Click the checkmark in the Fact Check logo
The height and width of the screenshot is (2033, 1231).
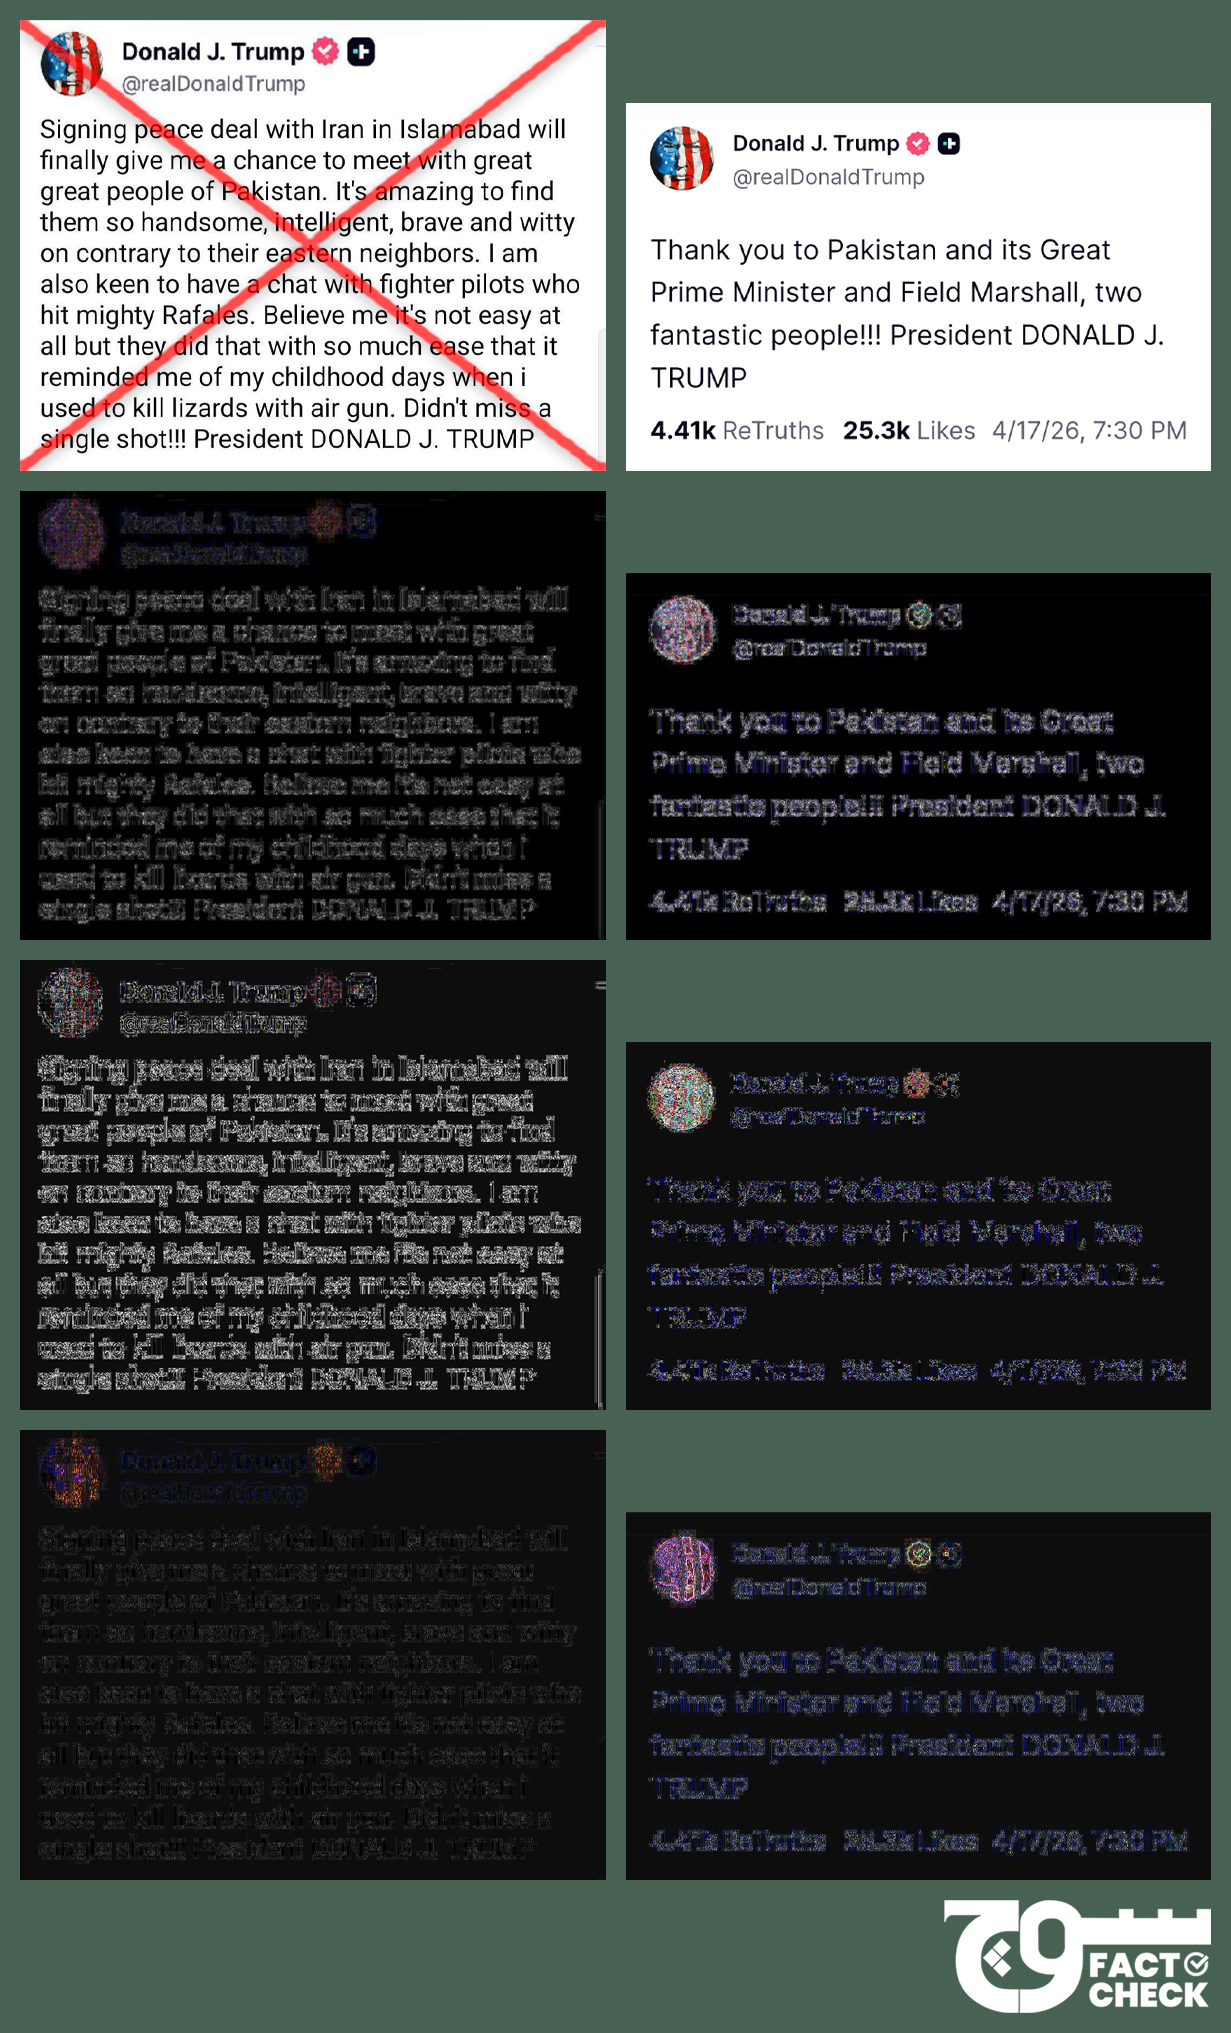[x=1196, y=1965]
